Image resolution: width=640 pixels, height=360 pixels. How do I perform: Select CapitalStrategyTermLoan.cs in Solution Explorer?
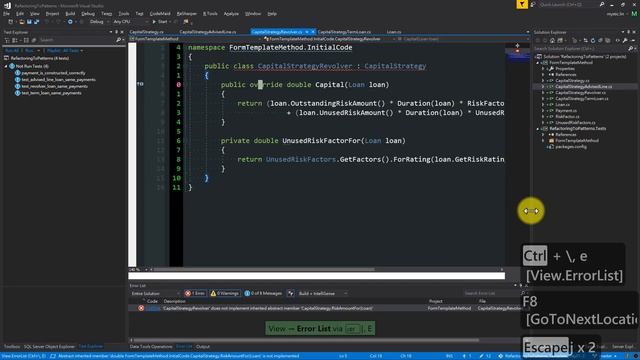(582, 98)
